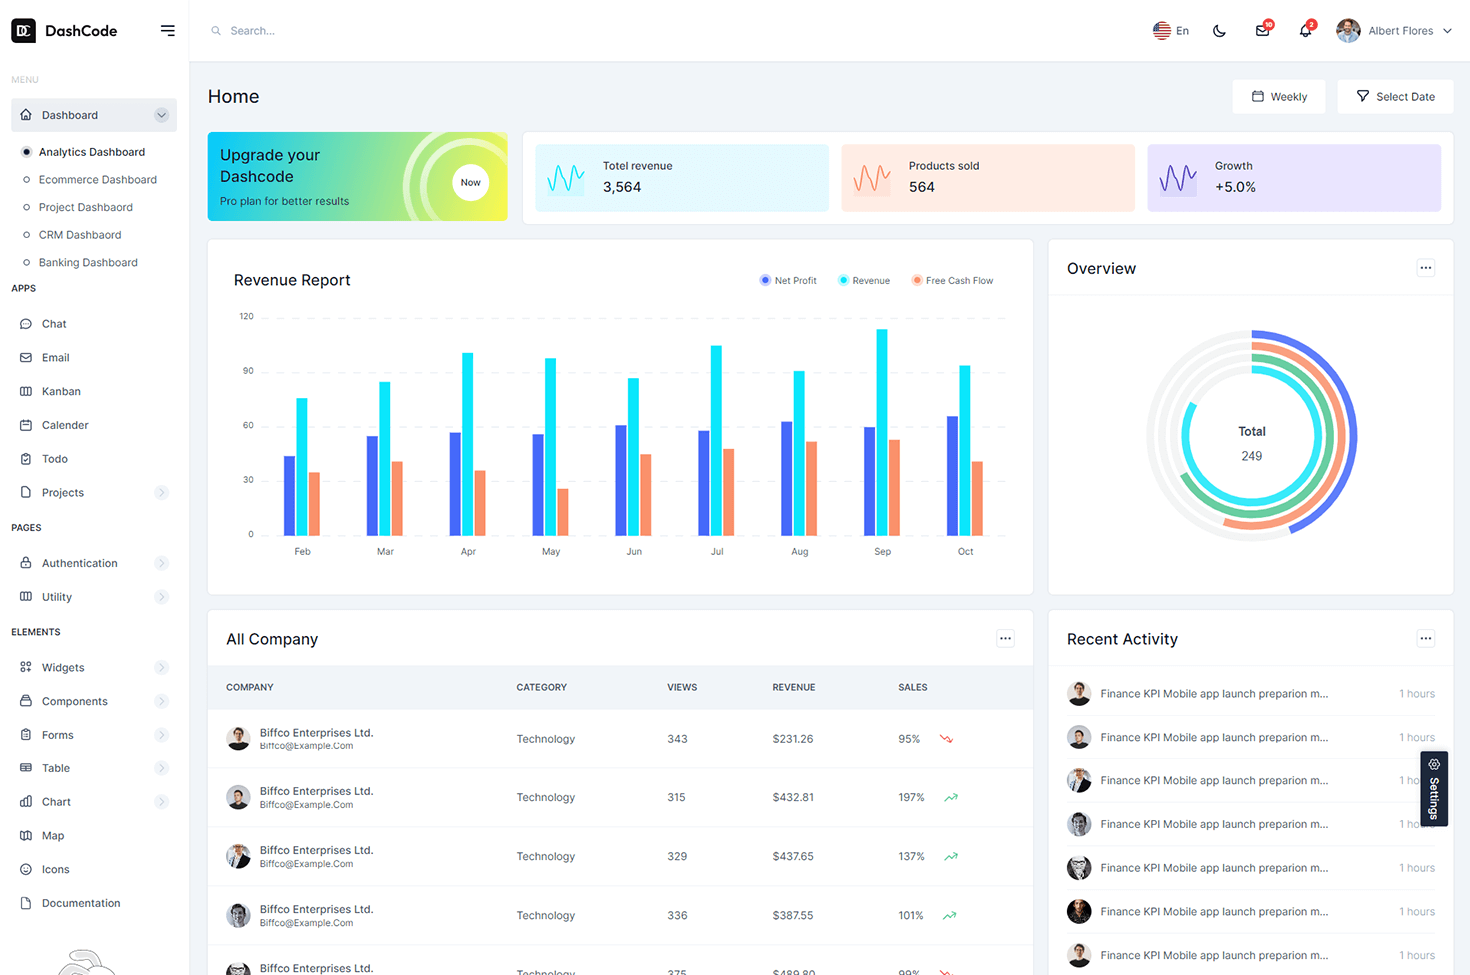Toggle the Free Cash Flow legend swatch
1470x975 pixels.
pyautogui.click(x=917, y=280)
